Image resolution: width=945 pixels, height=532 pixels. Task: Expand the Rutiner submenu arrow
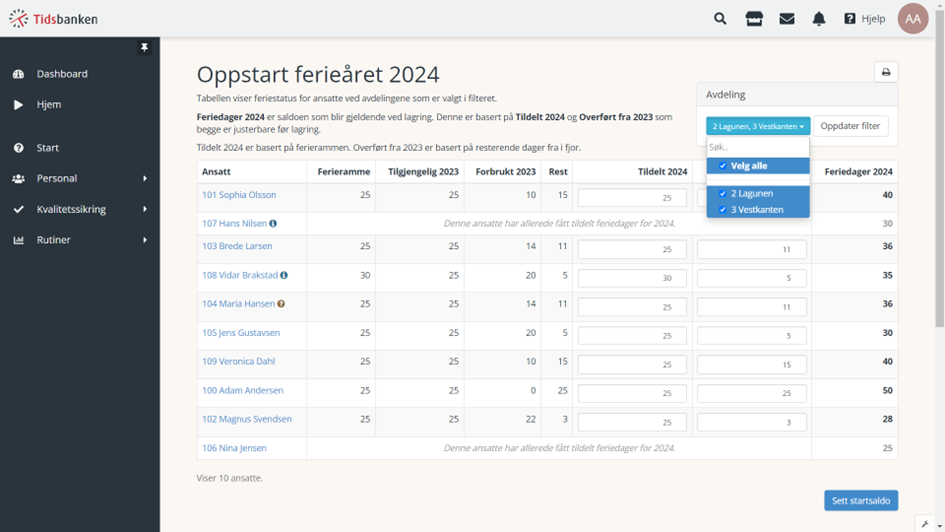pos(145,240)
